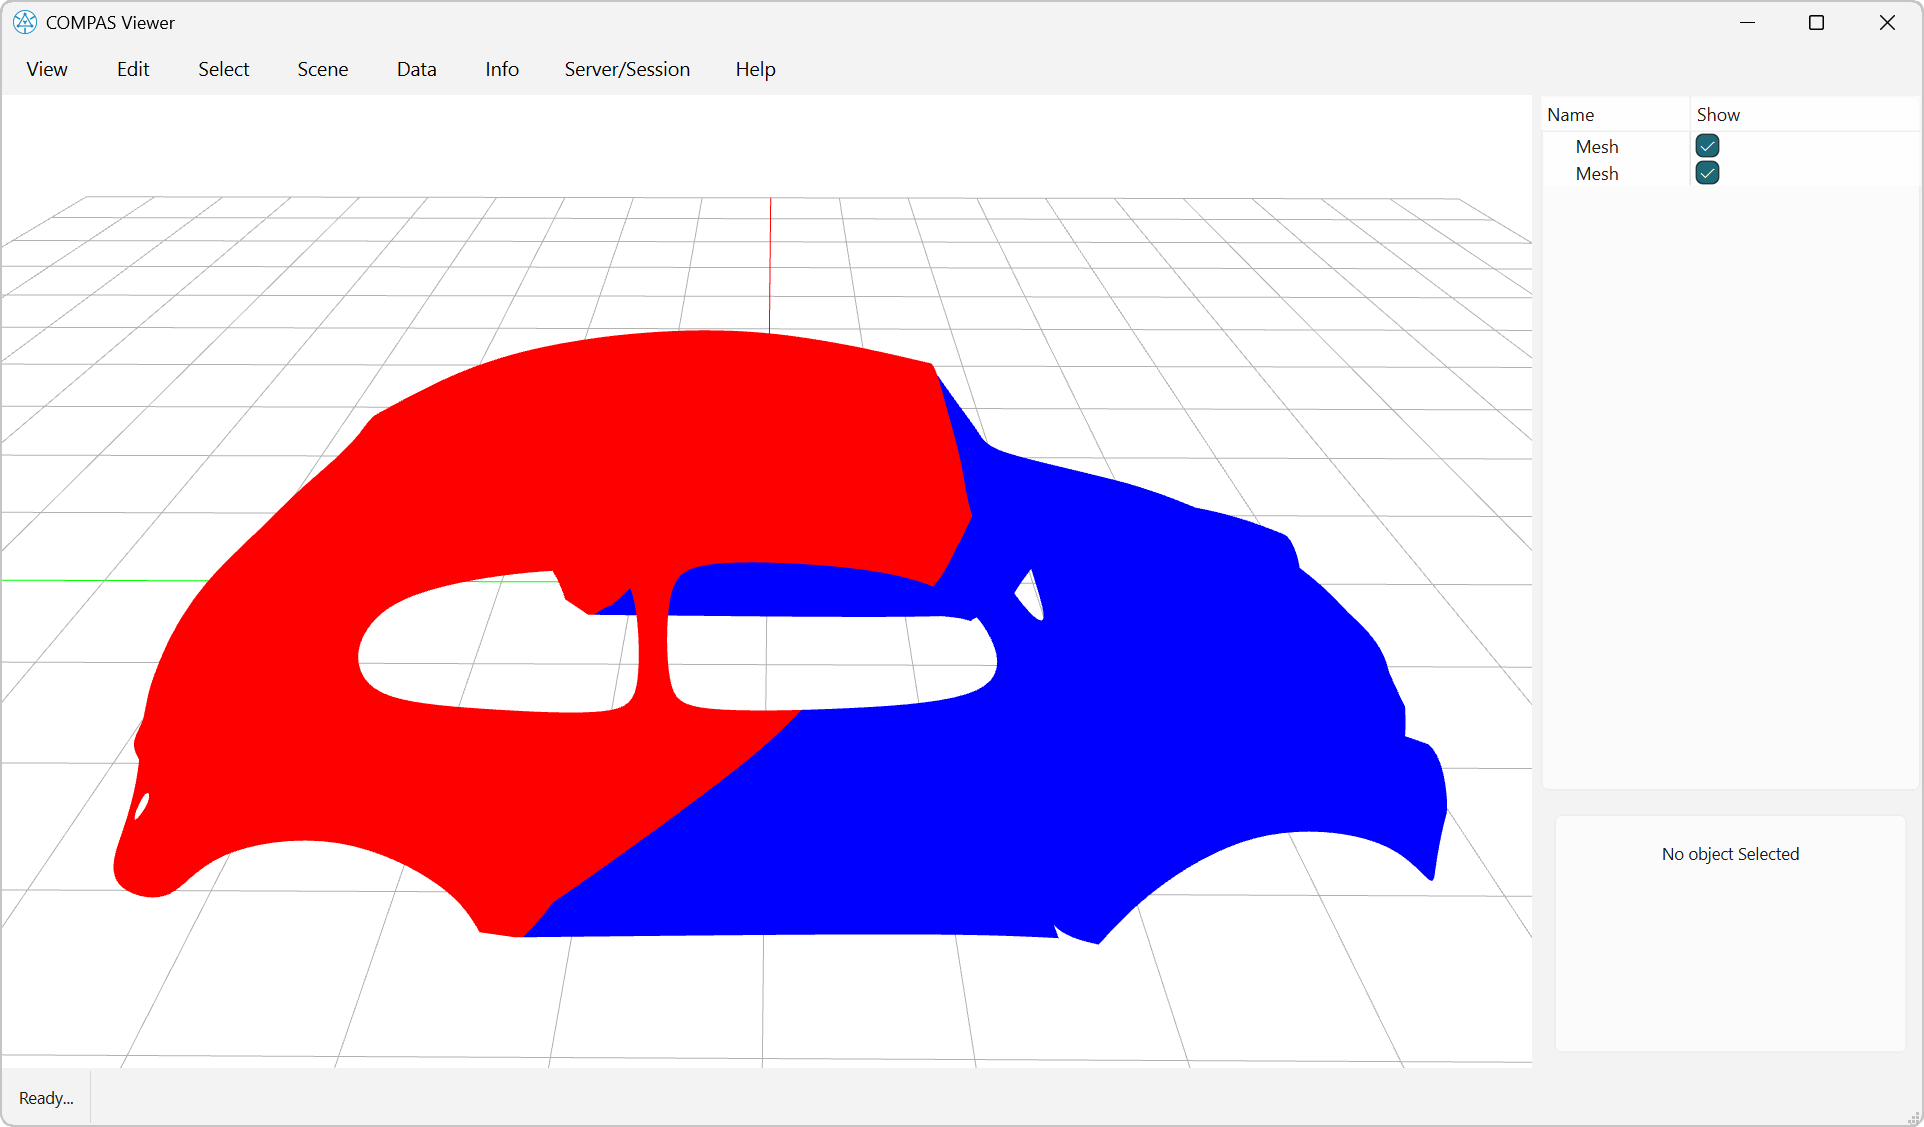Viewport: 1924px width, 1127px height.
Task: Open the Scene menu
Action: click(322, 69)
